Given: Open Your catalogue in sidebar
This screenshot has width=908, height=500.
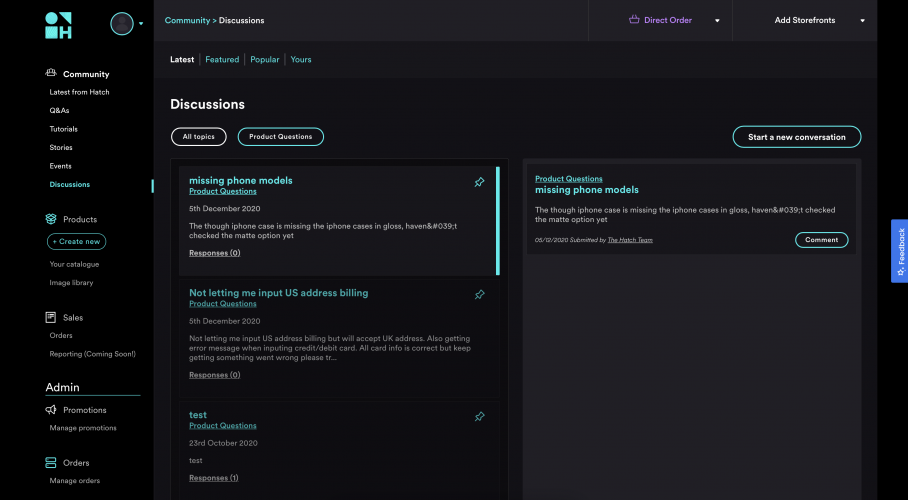Looking at the screenshot, I should pos(74,264).
